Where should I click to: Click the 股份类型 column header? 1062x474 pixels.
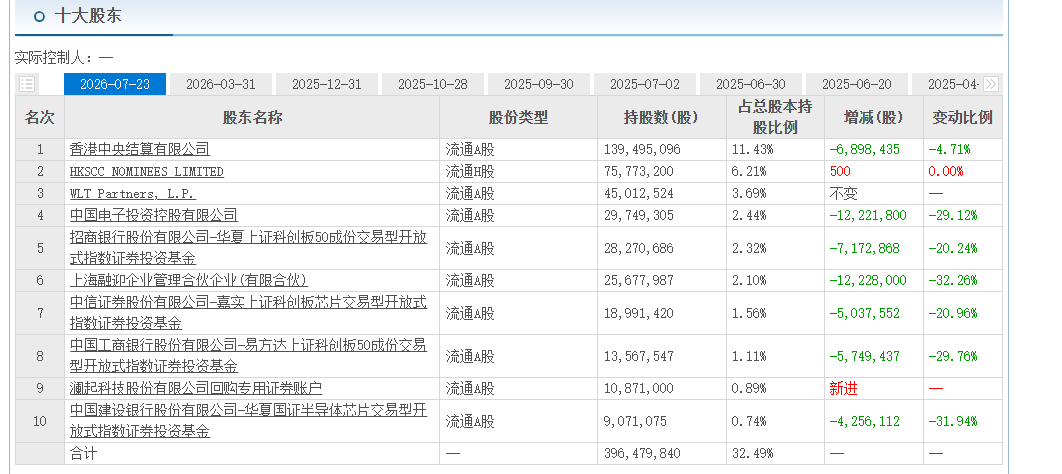[x=518, y=117]
